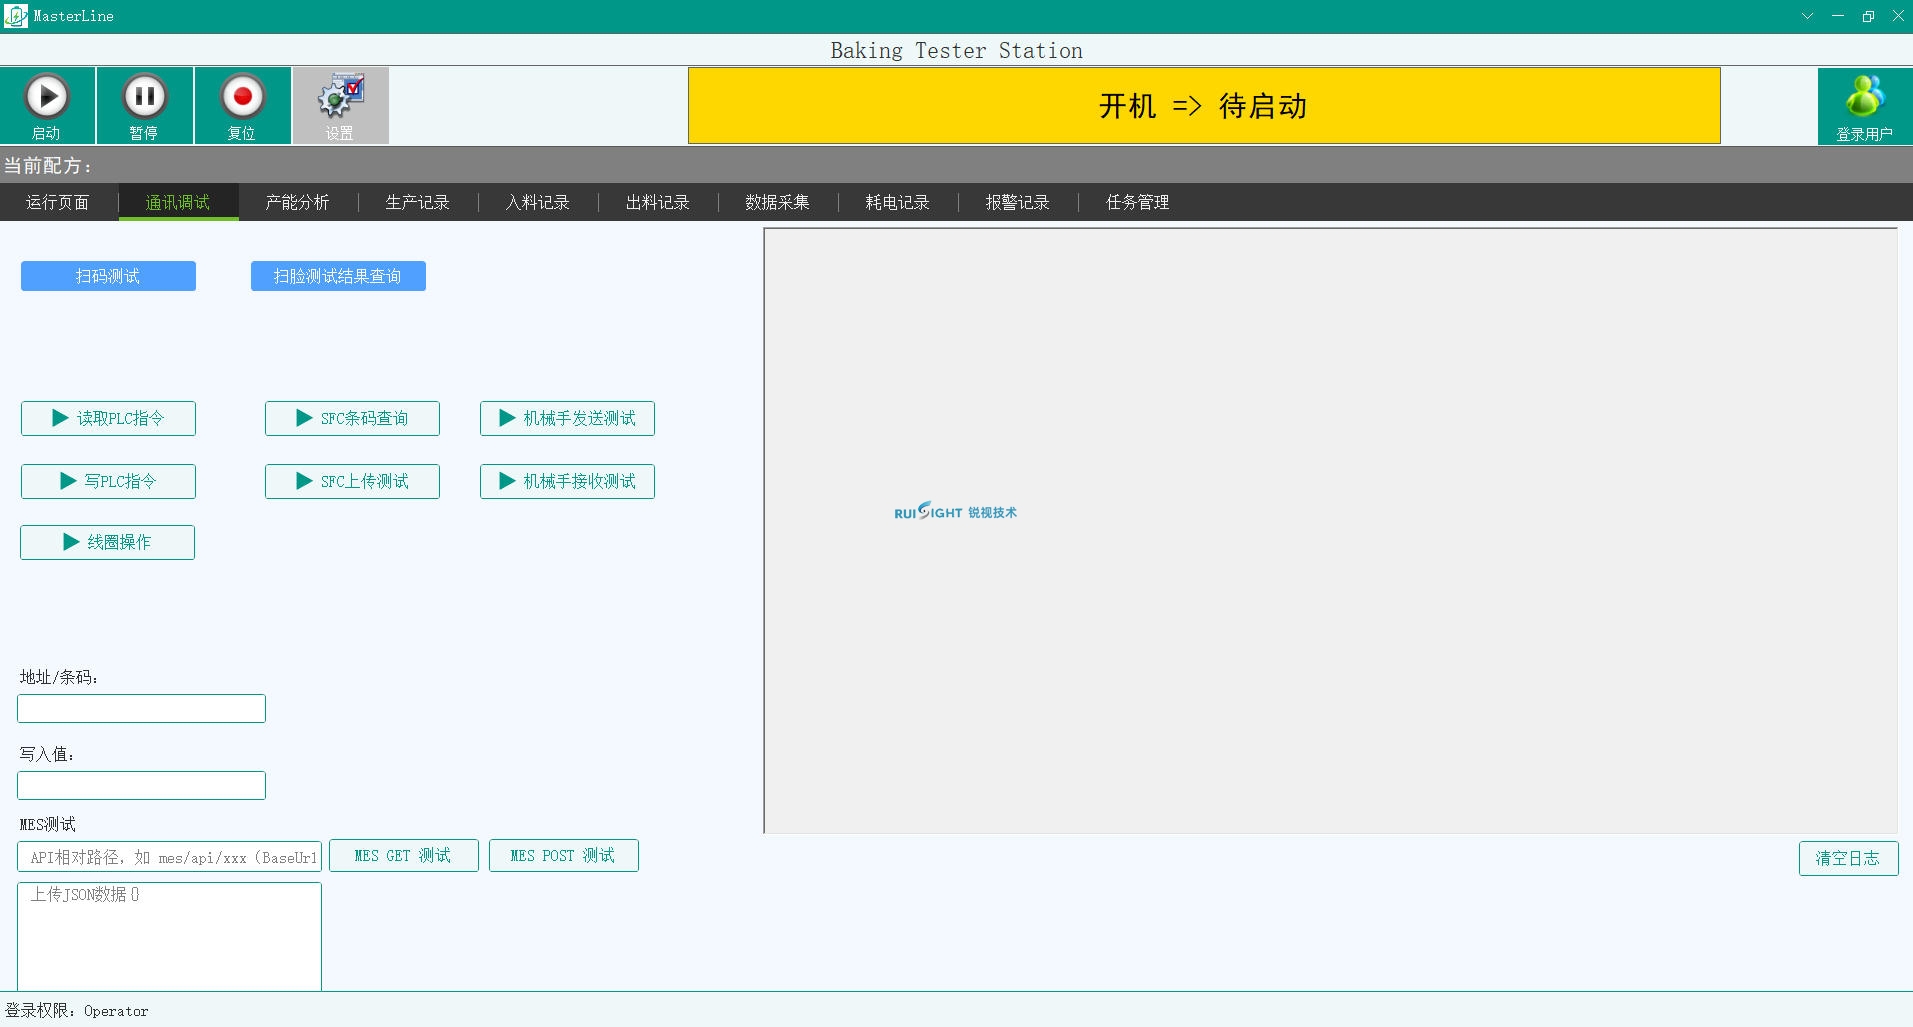Click the 清空日志 clear log button
Viewport: 1913px width, 1027px height.
(1848, 858)
